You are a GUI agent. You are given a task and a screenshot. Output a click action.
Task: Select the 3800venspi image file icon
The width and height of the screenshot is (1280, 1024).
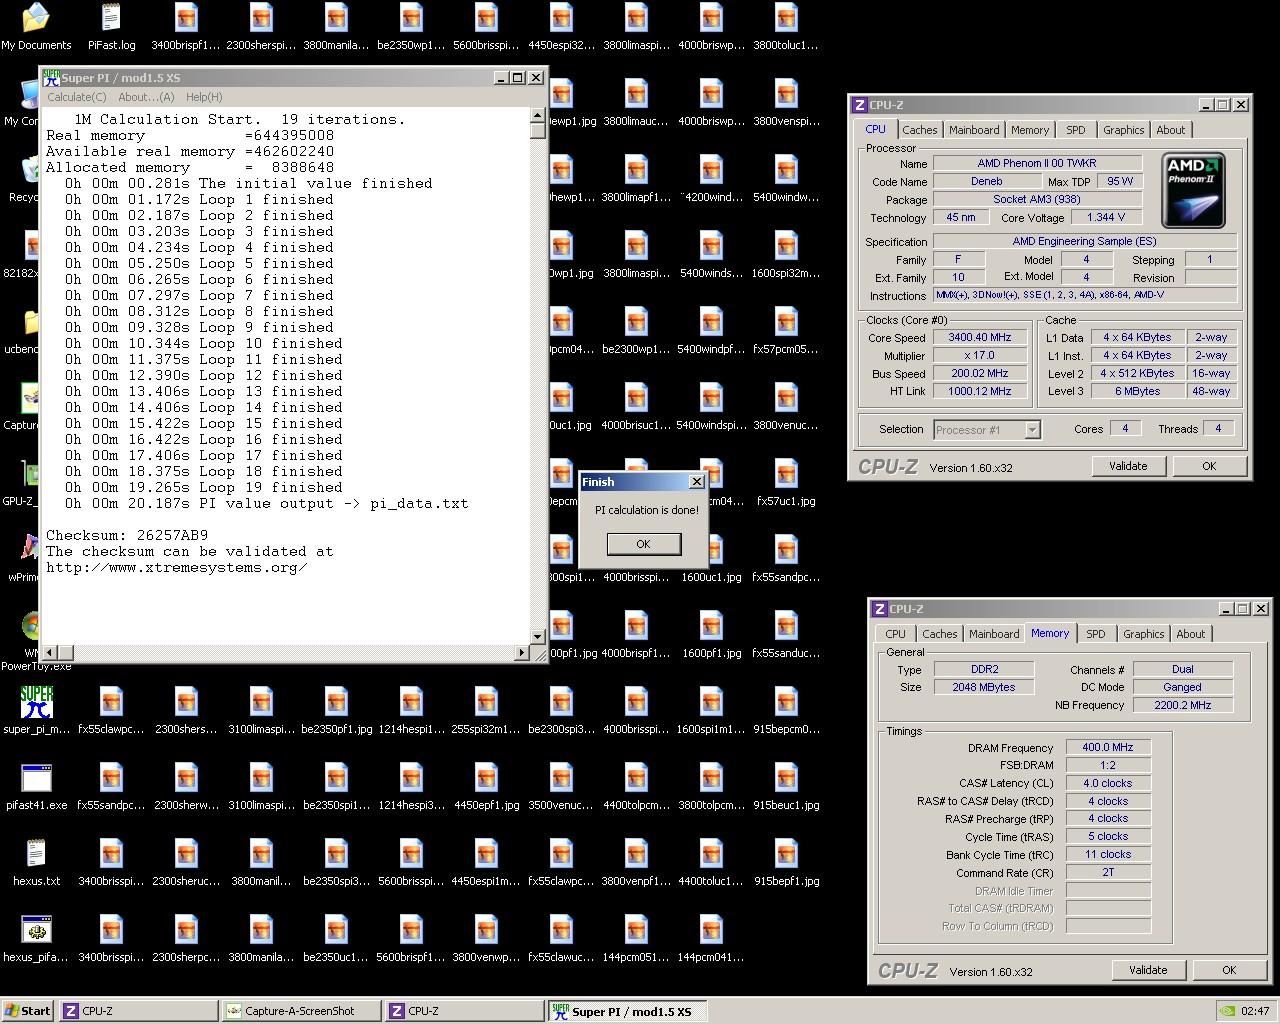[786, 94]
